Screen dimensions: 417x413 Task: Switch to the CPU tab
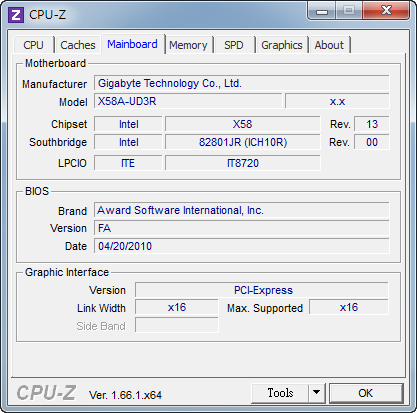click(33, 45)
